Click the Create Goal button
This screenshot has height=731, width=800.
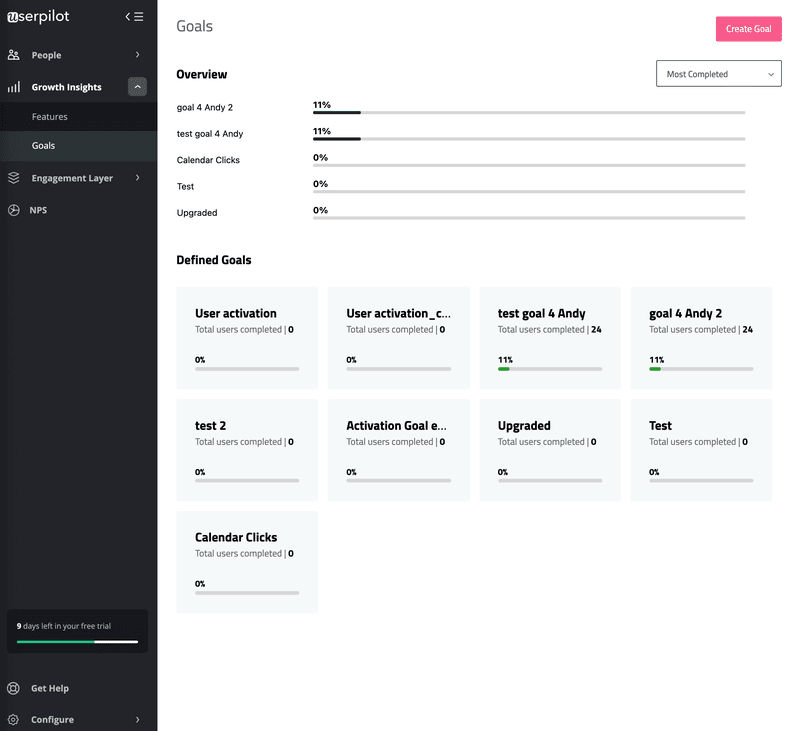pyautogui.click(x=748, y=29)
